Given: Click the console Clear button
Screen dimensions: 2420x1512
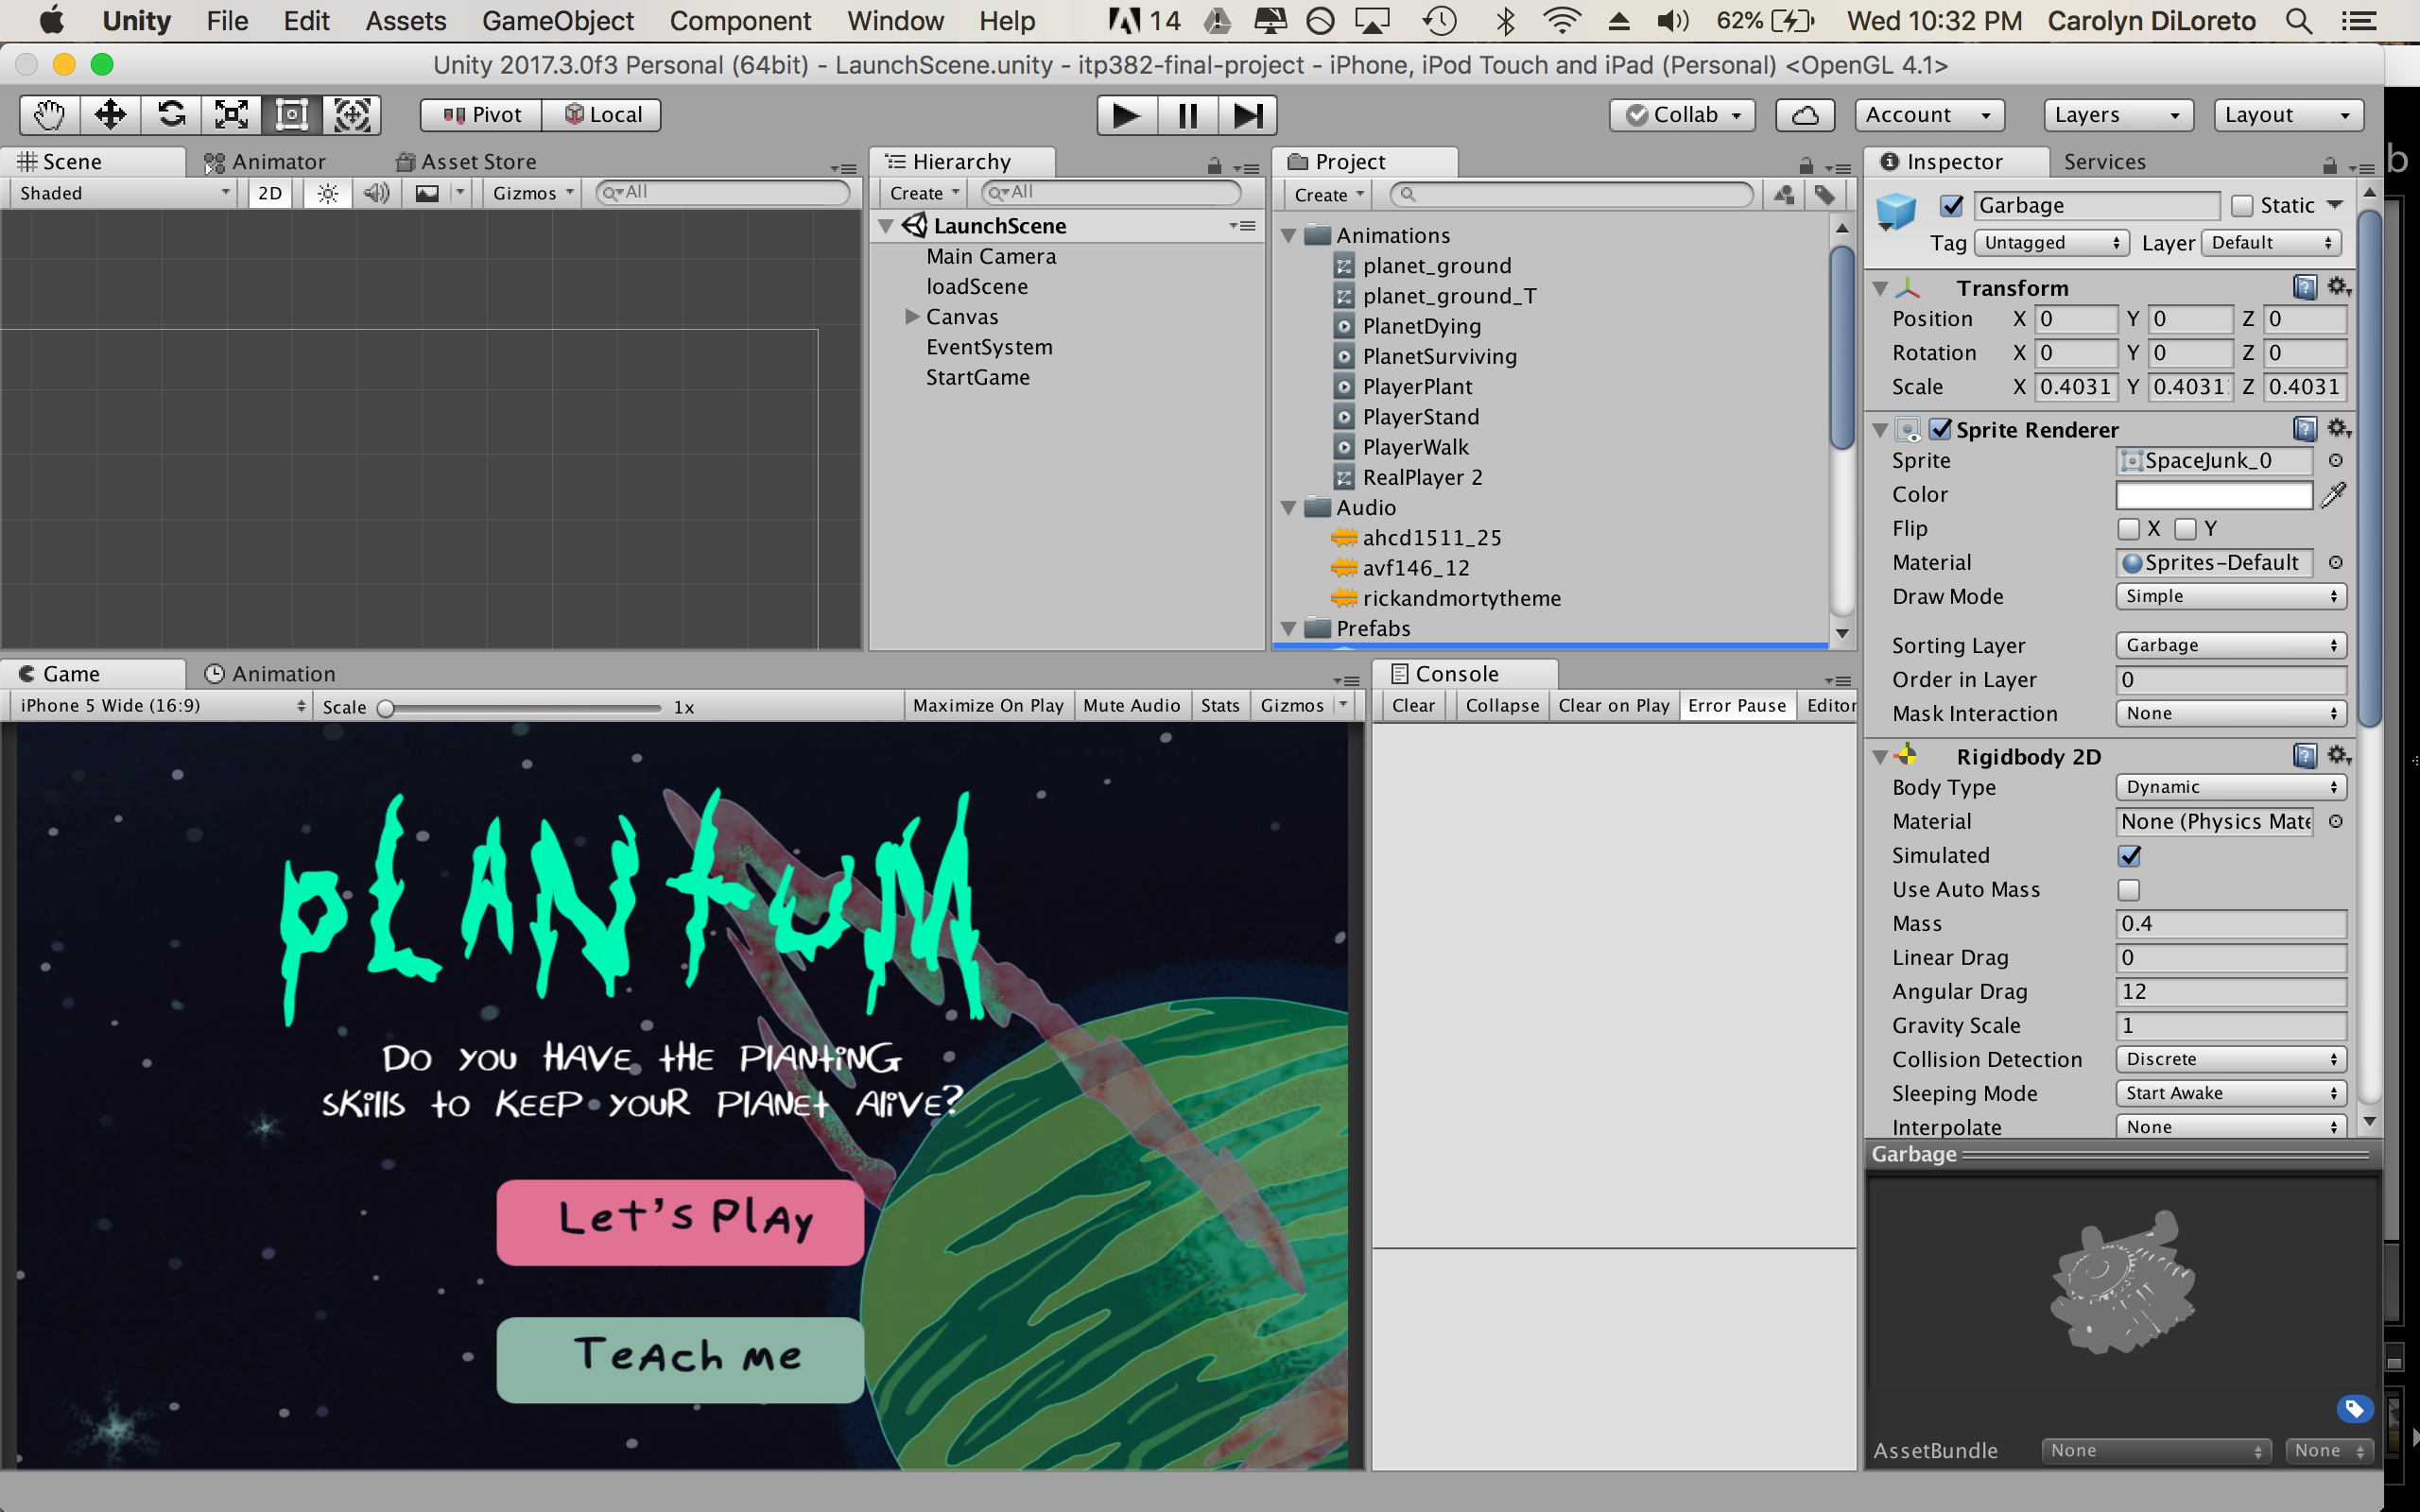Looking at the screenshot, I should coord(1412,706).
